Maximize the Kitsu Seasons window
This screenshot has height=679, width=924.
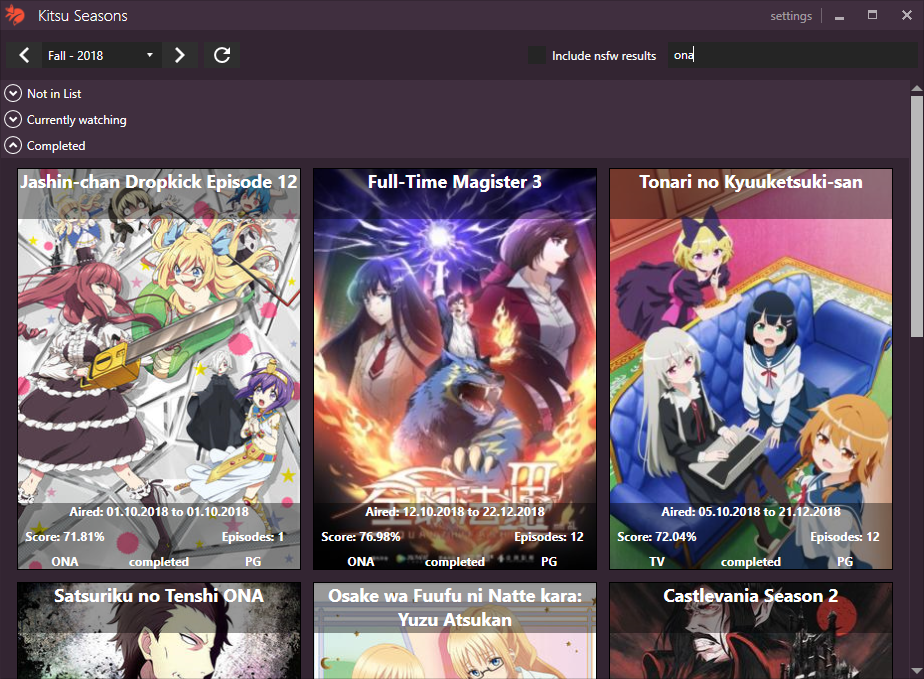tap(873, 15)
